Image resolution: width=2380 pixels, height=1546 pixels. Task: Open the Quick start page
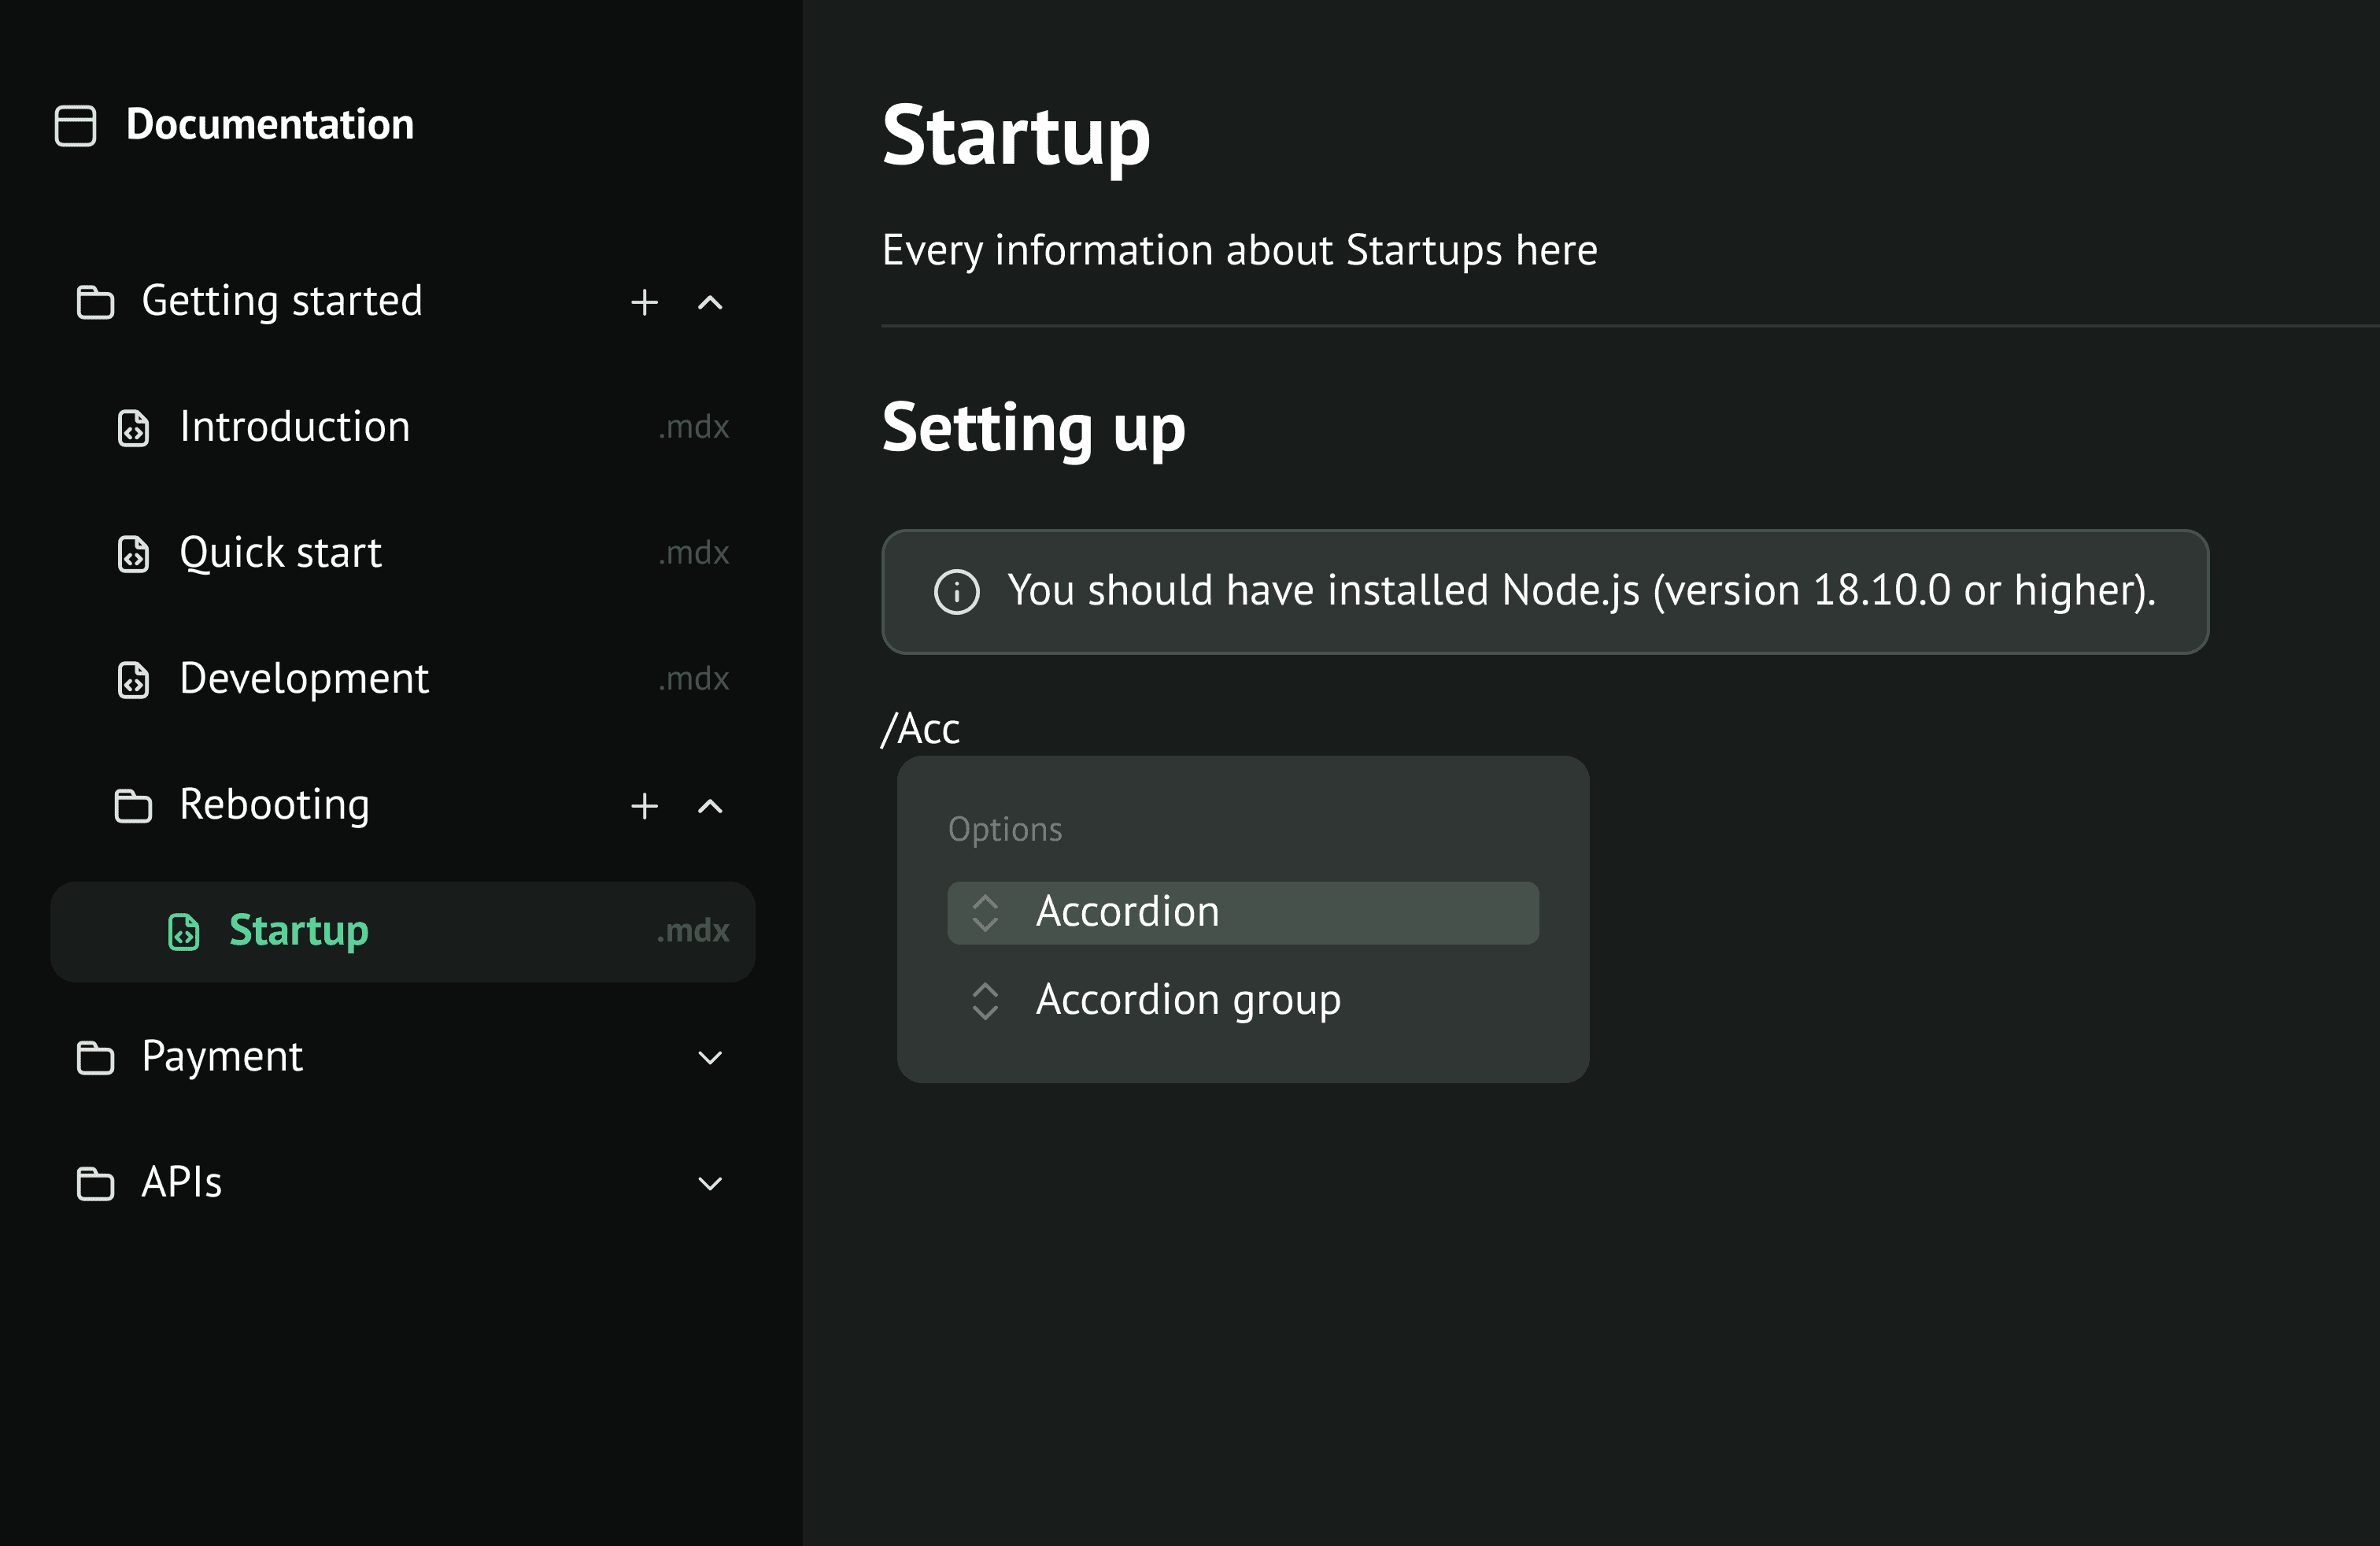pyautogui.click(x=281, y=553)
